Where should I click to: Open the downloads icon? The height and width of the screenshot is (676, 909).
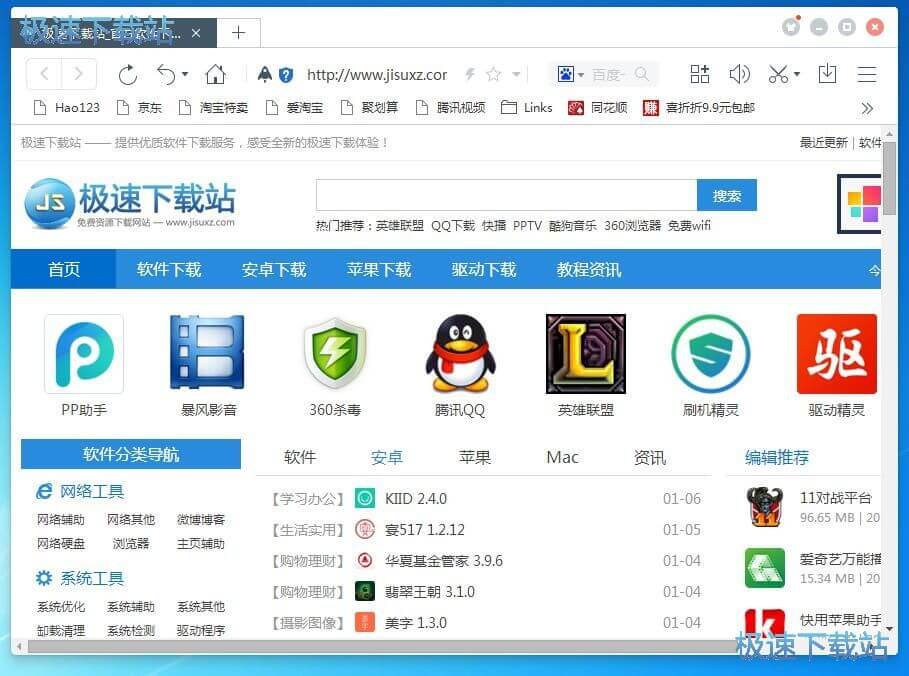[827, 74]
